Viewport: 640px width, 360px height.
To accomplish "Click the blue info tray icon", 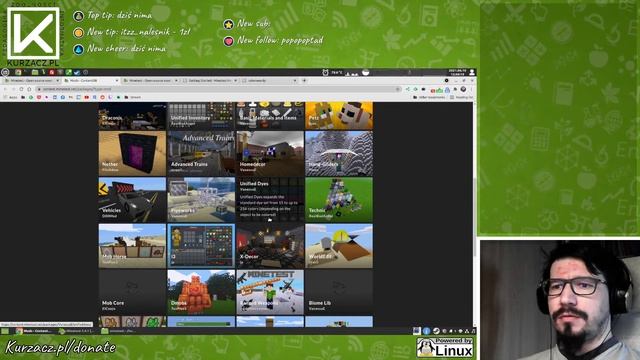I will click(x=427, y=331).
